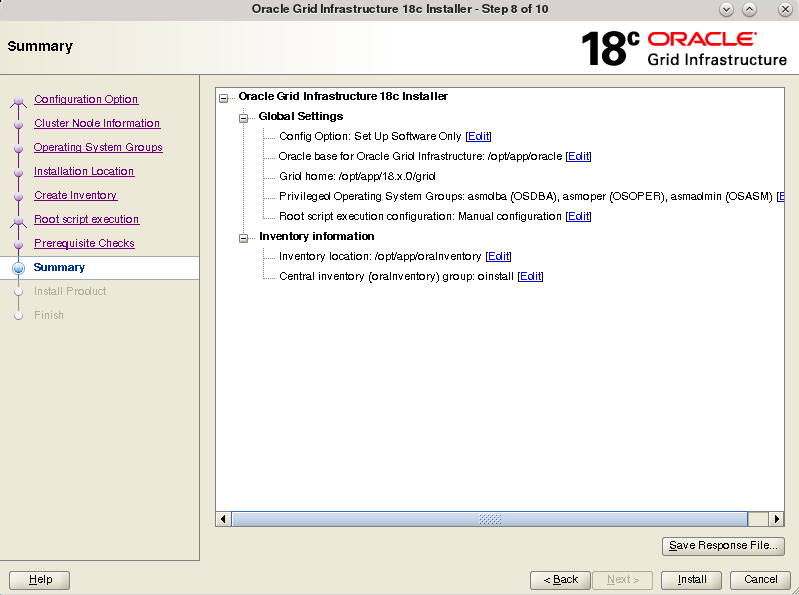Screen dimensions: 799x595
Task: Click the Root script execution step marker
Action: 18,221
